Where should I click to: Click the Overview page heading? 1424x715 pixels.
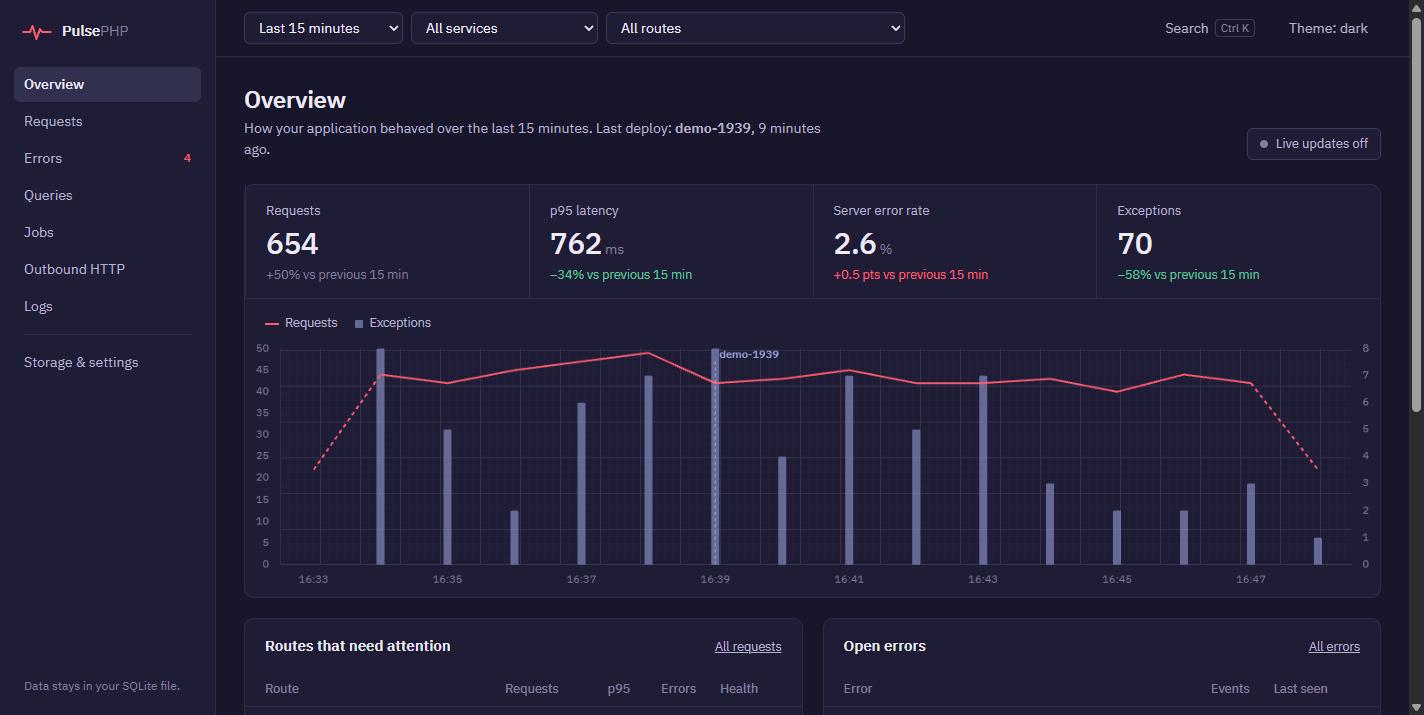[295, 100]
